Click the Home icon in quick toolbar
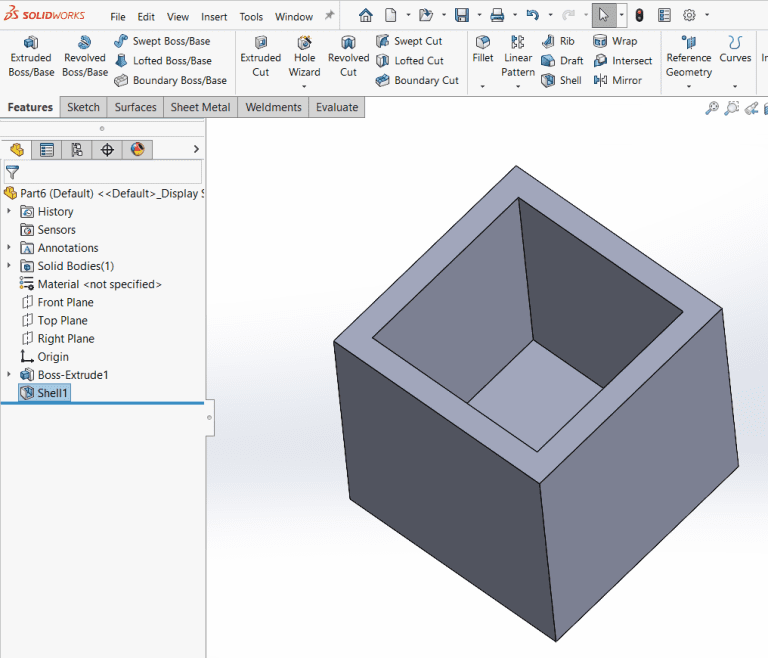 [x=365, y=16]
